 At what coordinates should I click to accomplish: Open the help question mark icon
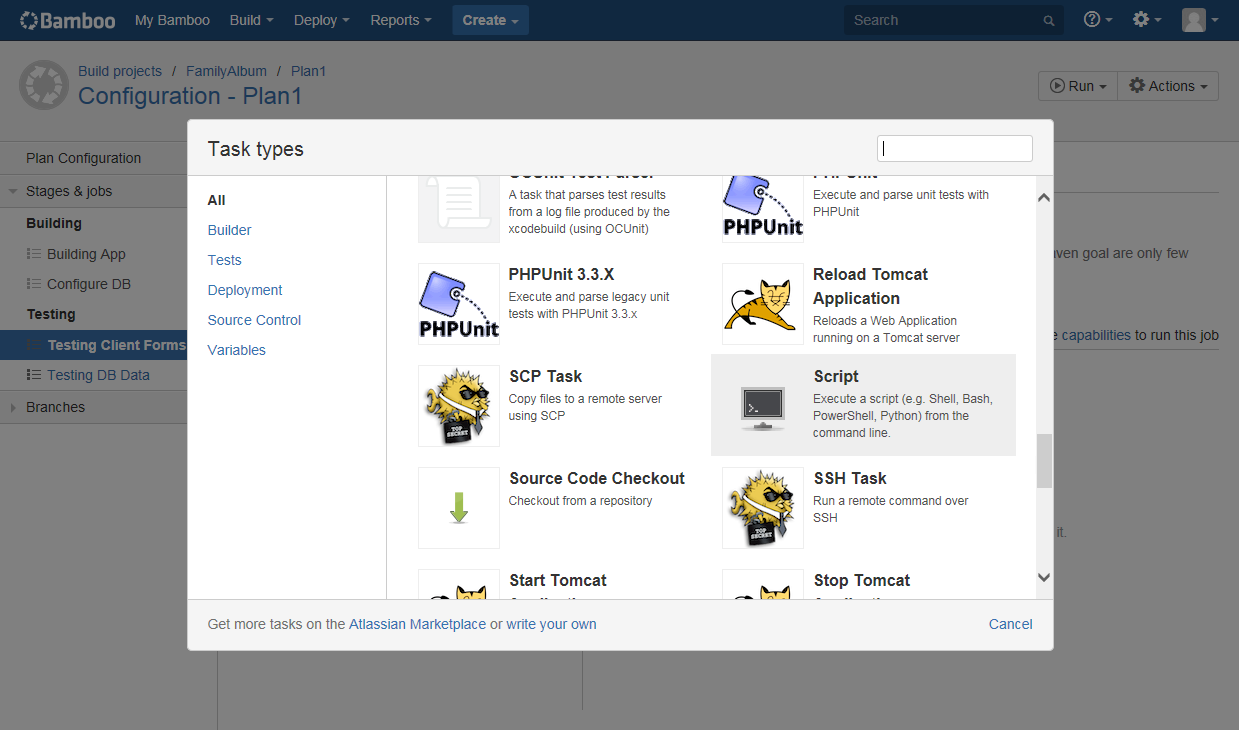(x=1092, y=19)
